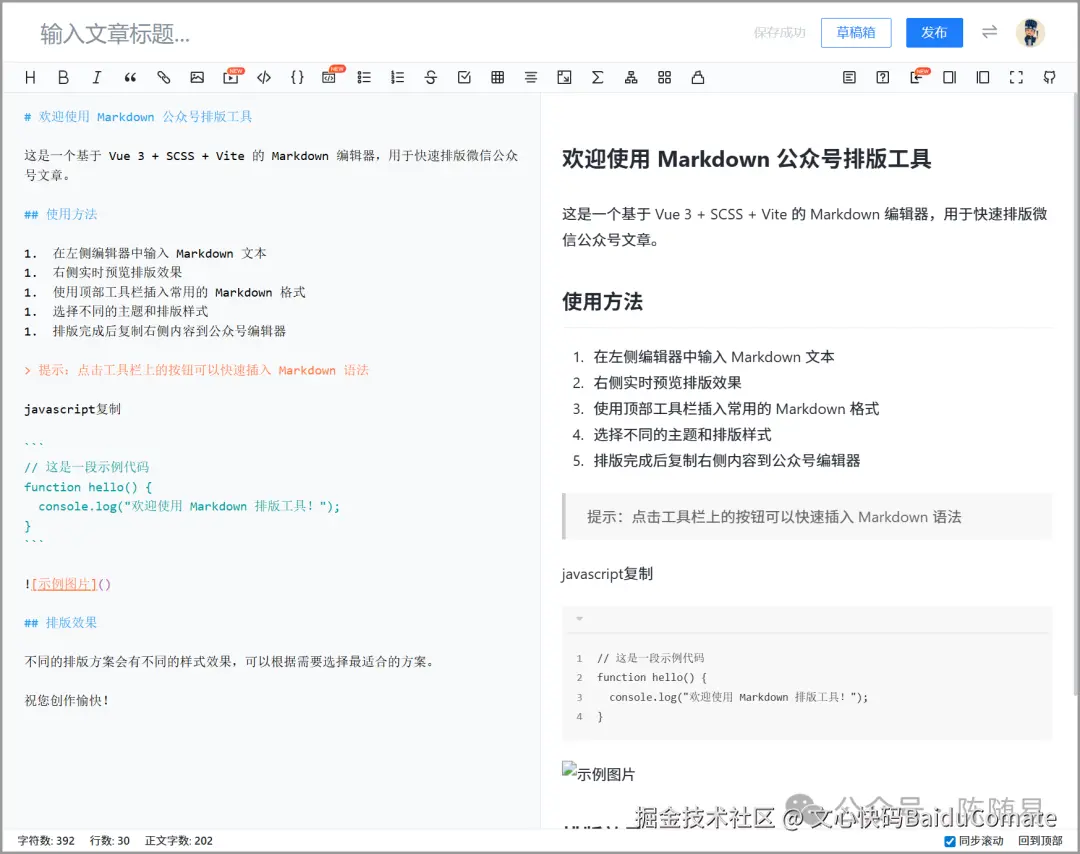Viewport: 1080px width, 854px height.
Task: Click the 草稿箱 drafts button
Action: click(x=856, y=32)
